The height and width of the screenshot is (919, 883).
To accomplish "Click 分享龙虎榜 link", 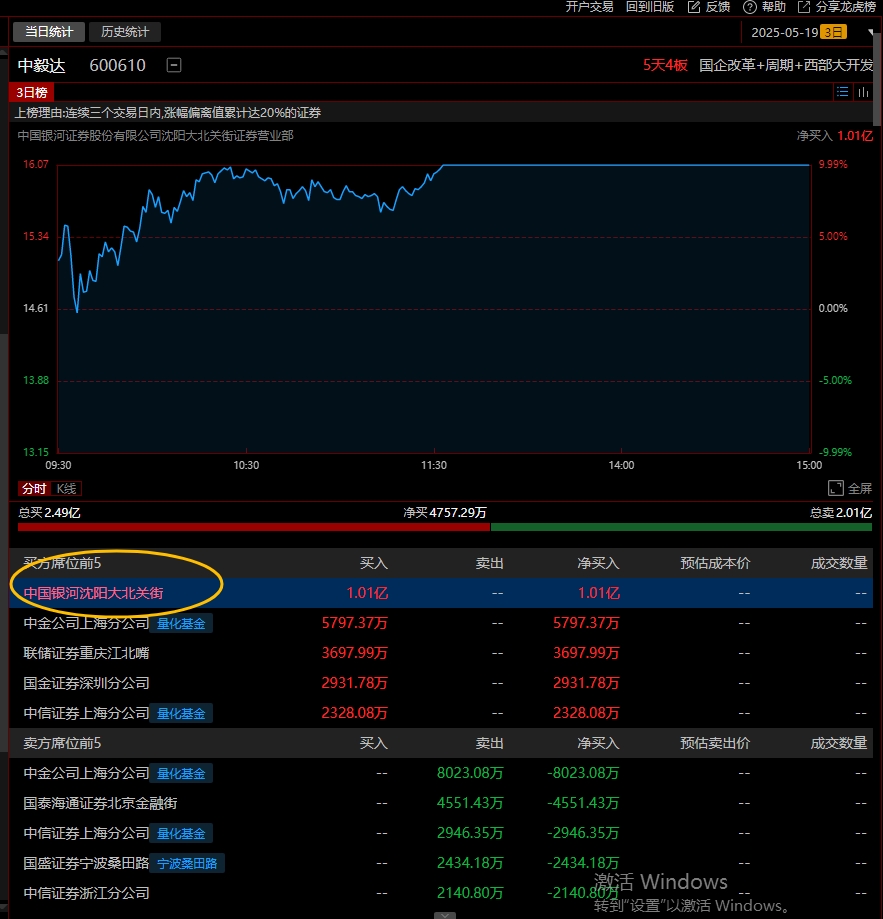I will (x=846, y=7).
